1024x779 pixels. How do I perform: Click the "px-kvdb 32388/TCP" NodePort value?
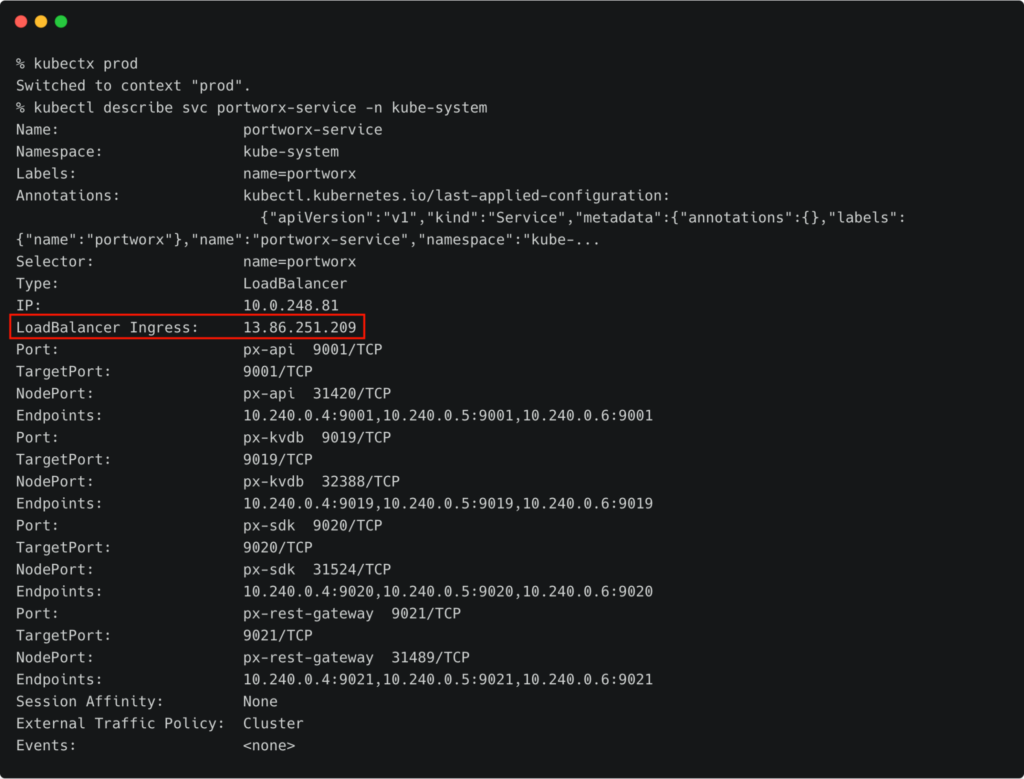[x=317, y=481]
